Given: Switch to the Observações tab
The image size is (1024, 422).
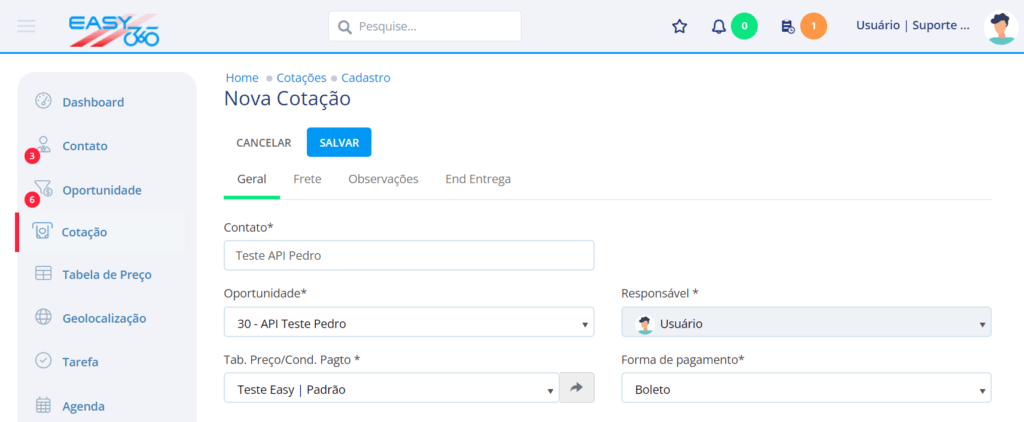Looking at the screenshot, I should (x=383, y=179).
